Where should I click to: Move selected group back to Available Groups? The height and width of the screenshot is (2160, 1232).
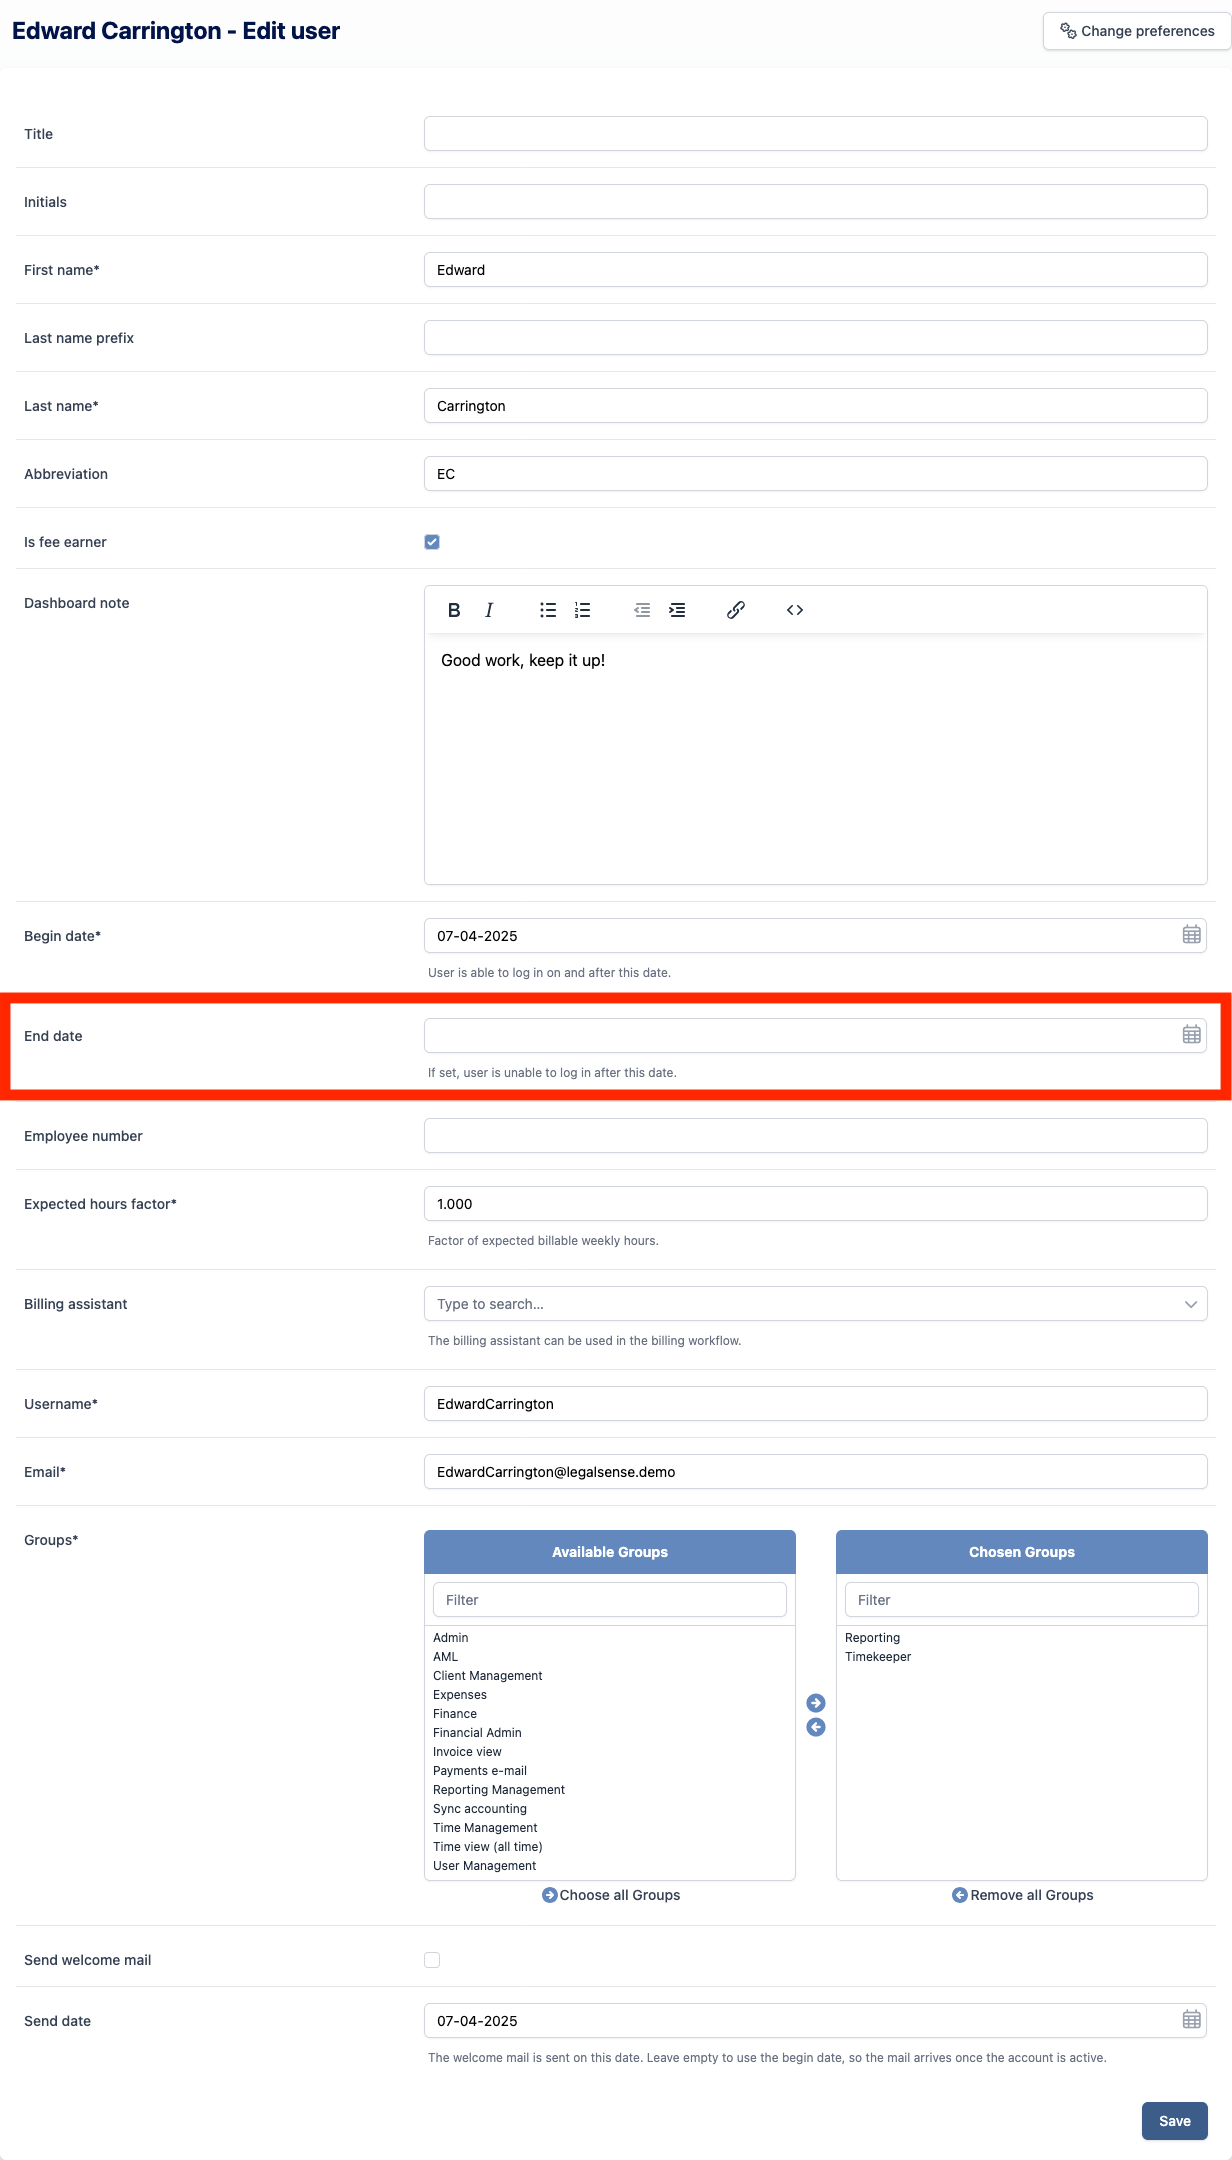click(x=816, y=1727)
